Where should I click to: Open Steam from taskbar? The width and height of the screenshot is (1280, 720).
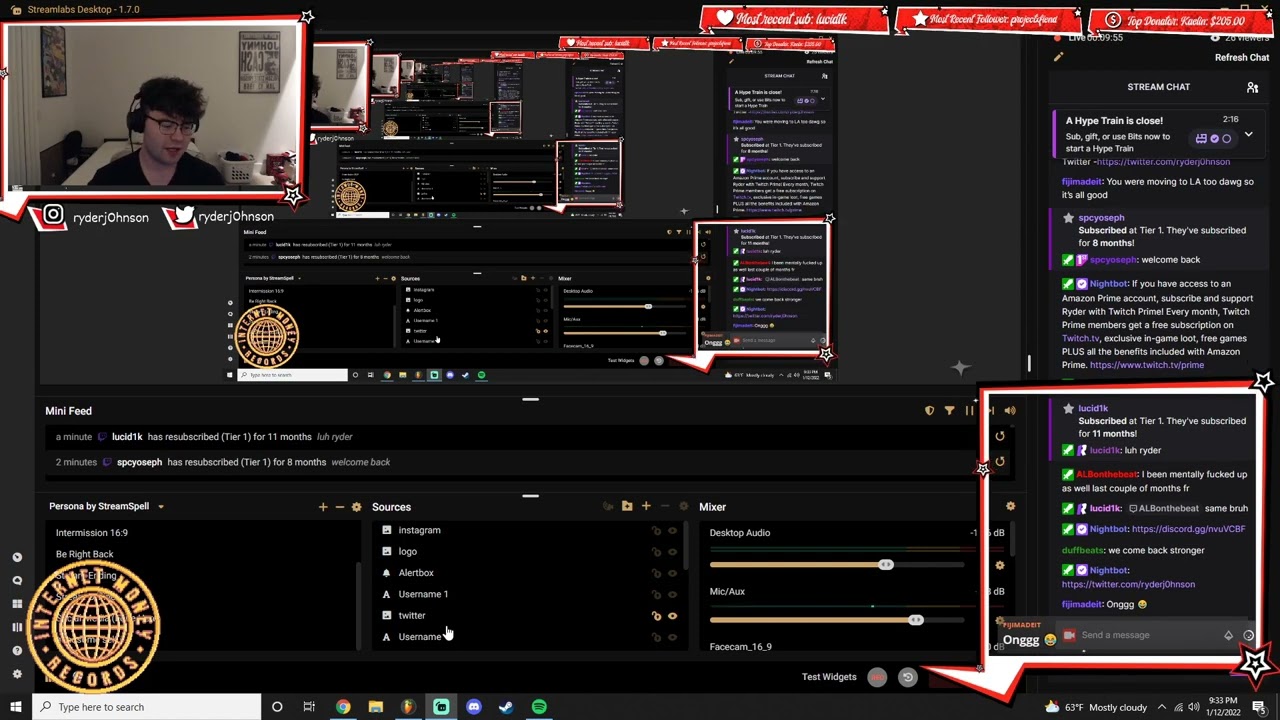pyautogui.click(x=506, y=707)
